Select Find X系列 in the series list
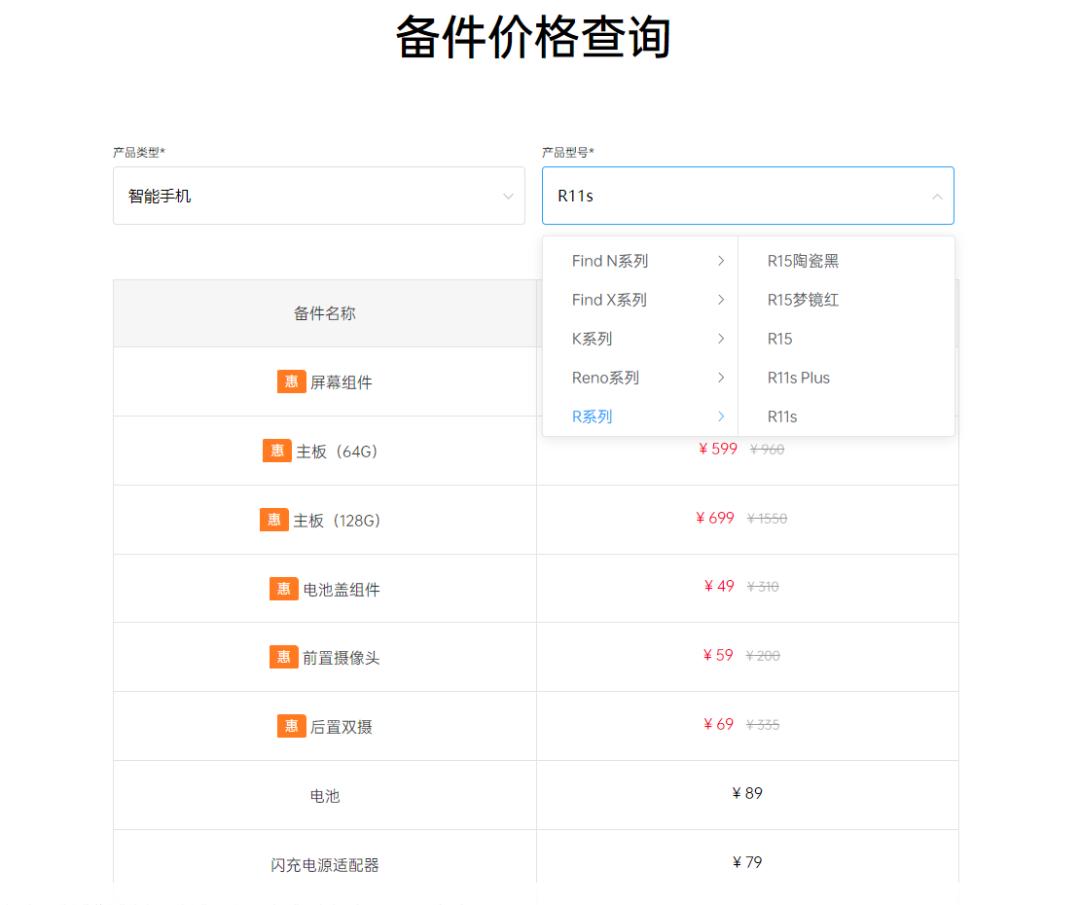Image resolution: width=1080 pixels, height=905 pixels. tap(609, 300)
